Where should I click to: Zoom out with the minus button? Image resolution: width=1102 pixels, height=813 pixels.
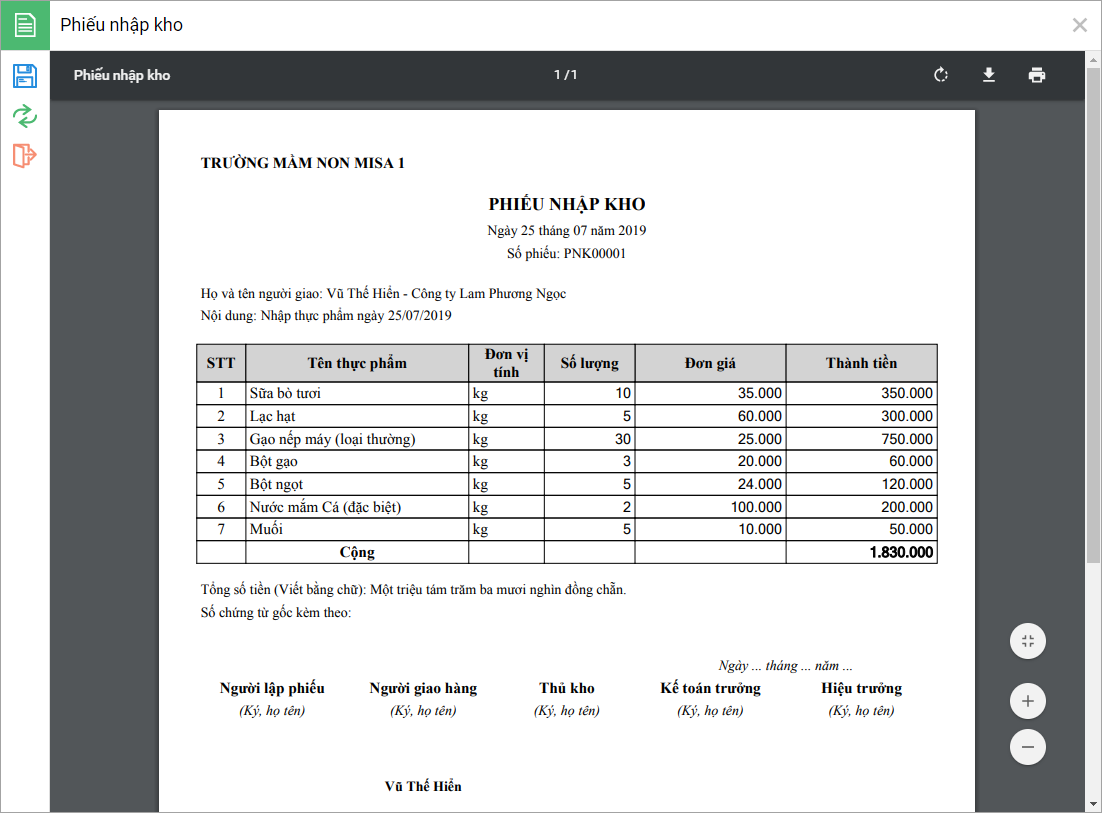[x=1028, y=747]
